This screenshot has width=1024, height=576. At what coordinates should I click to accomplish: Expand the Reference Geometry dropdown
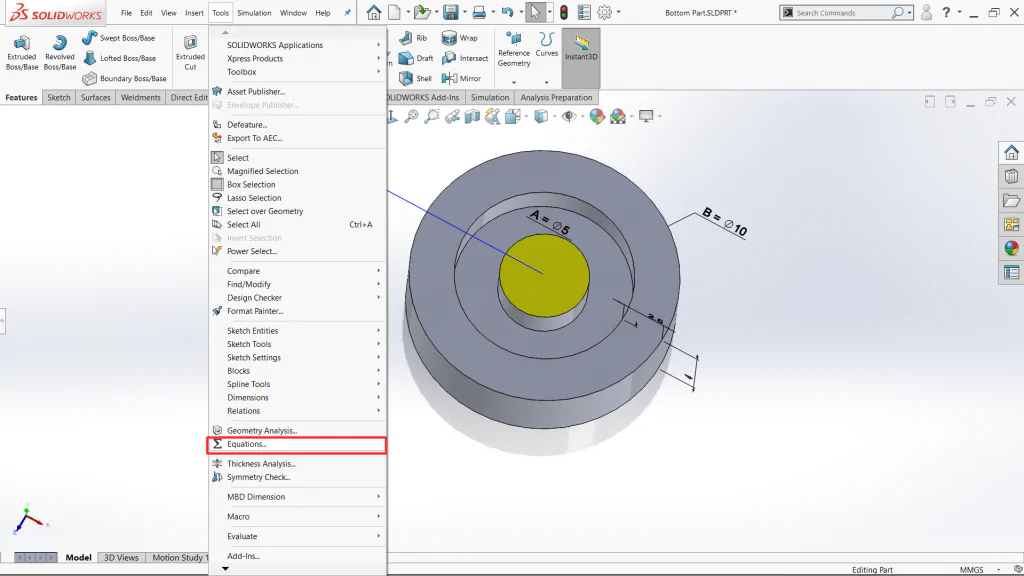514,82
